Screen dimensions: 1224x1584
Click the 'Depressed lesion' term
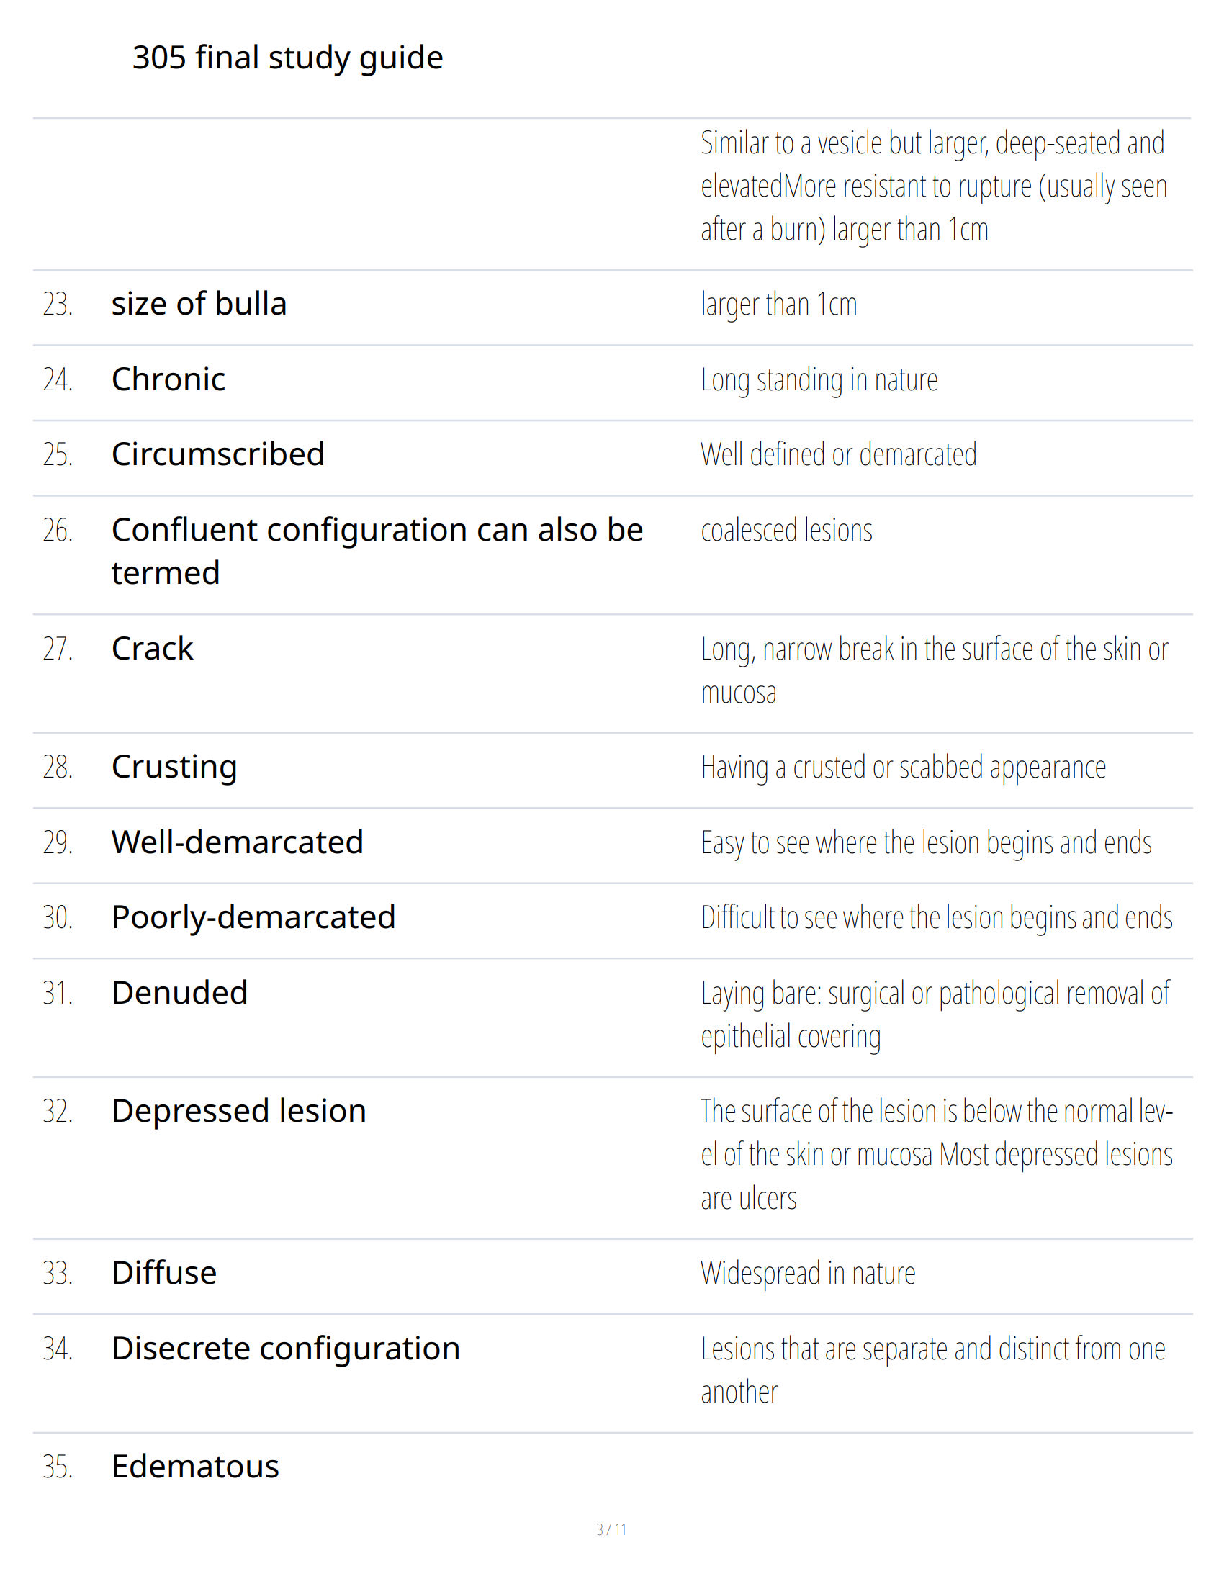coord(239,1112)
